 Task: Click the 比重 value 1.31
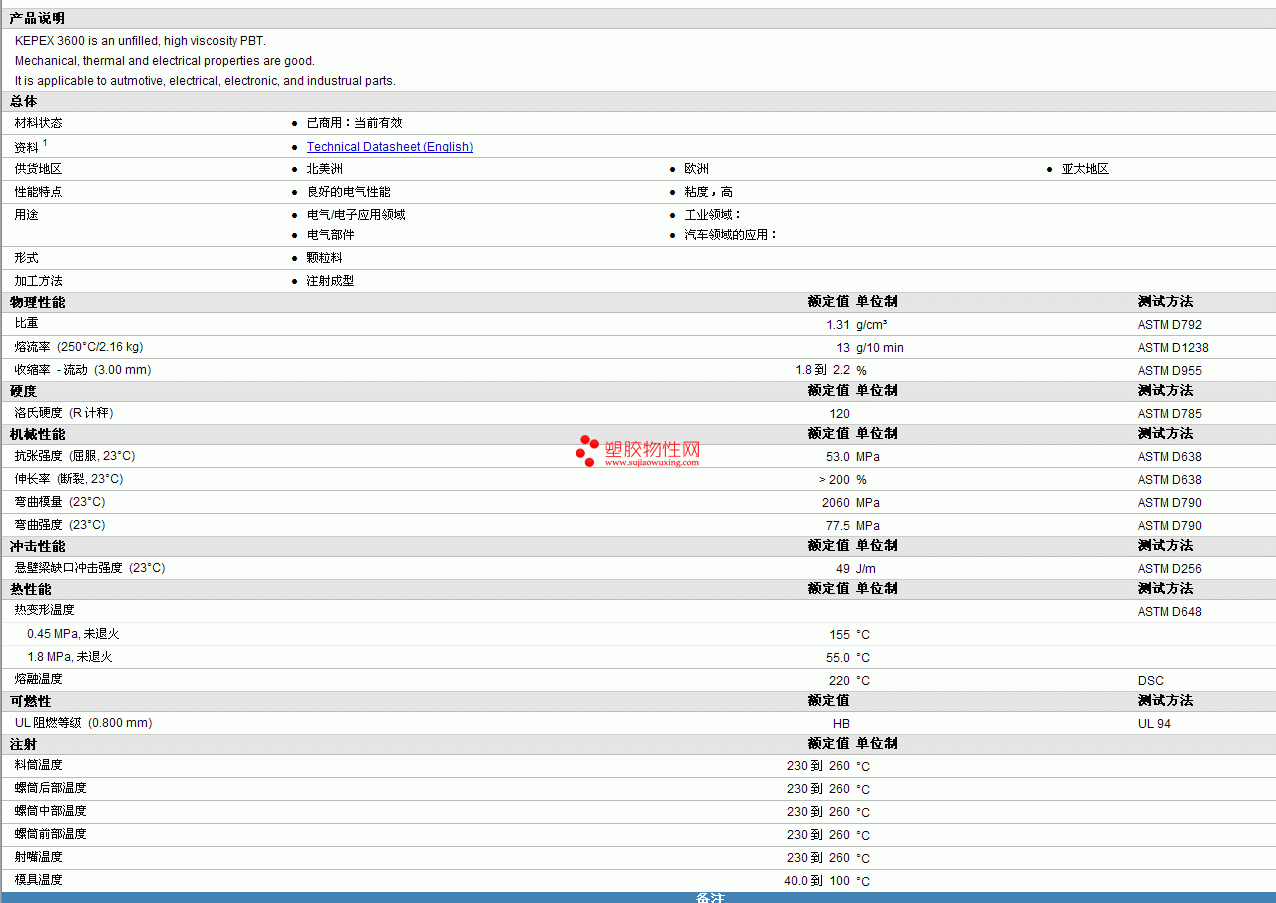[x=838, y=325]
